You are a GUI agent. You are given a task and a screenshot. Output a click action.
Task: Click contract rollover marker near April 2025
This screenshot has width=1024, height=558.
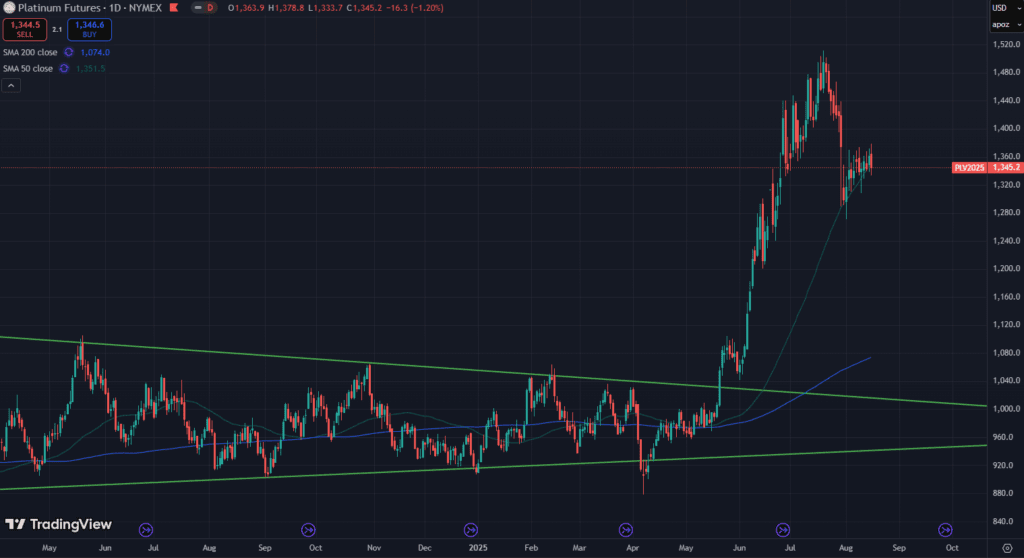626,529
